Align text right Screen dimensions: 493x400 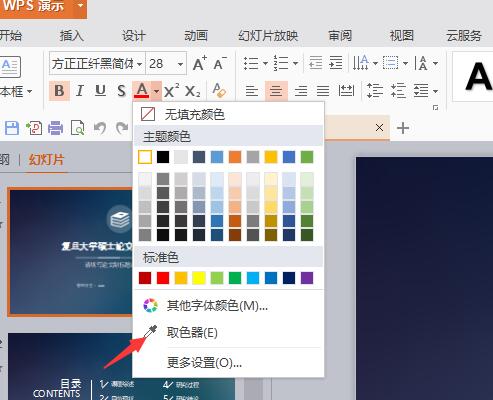301,91
